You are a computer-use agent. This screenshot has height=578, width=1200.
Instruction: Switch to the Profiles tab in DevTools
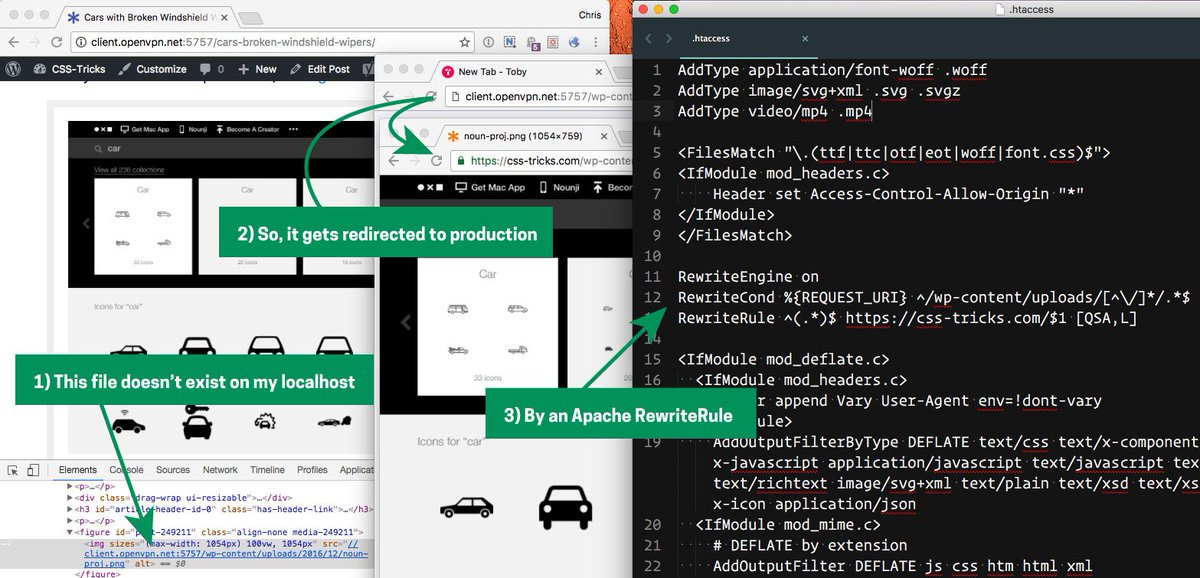click(x=312, y=470)
